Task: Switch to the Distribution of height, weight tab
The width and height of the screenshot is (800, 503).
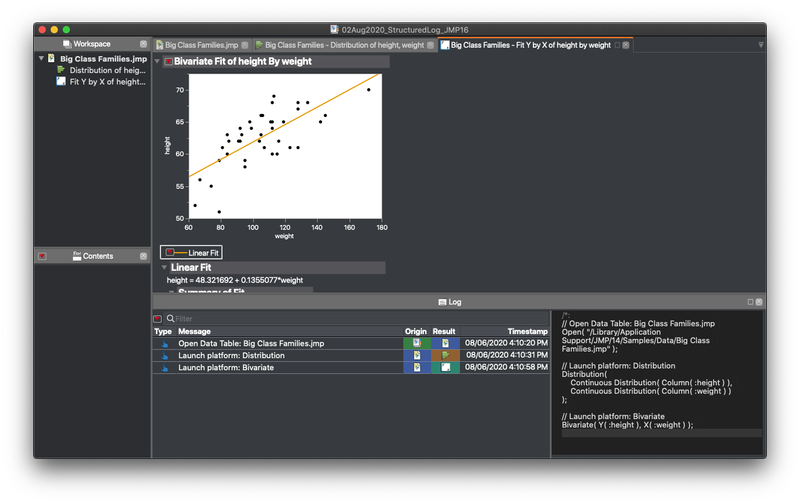Action: pos(344,45)
